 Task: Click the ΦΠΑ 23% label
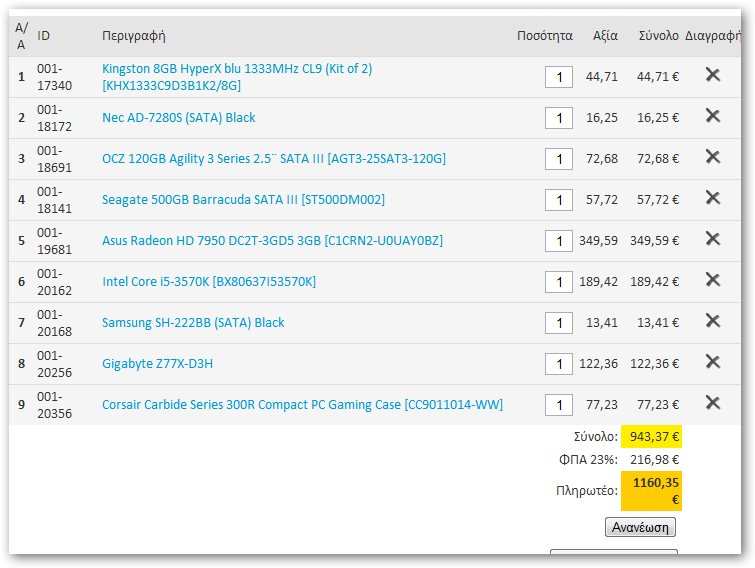tap(588, 460)
